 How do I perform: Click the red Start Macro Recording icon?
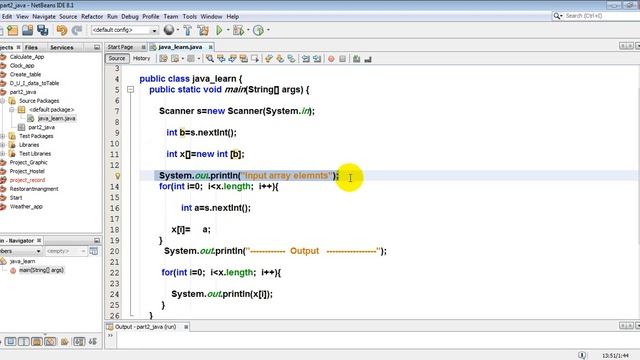pos(331,59)
